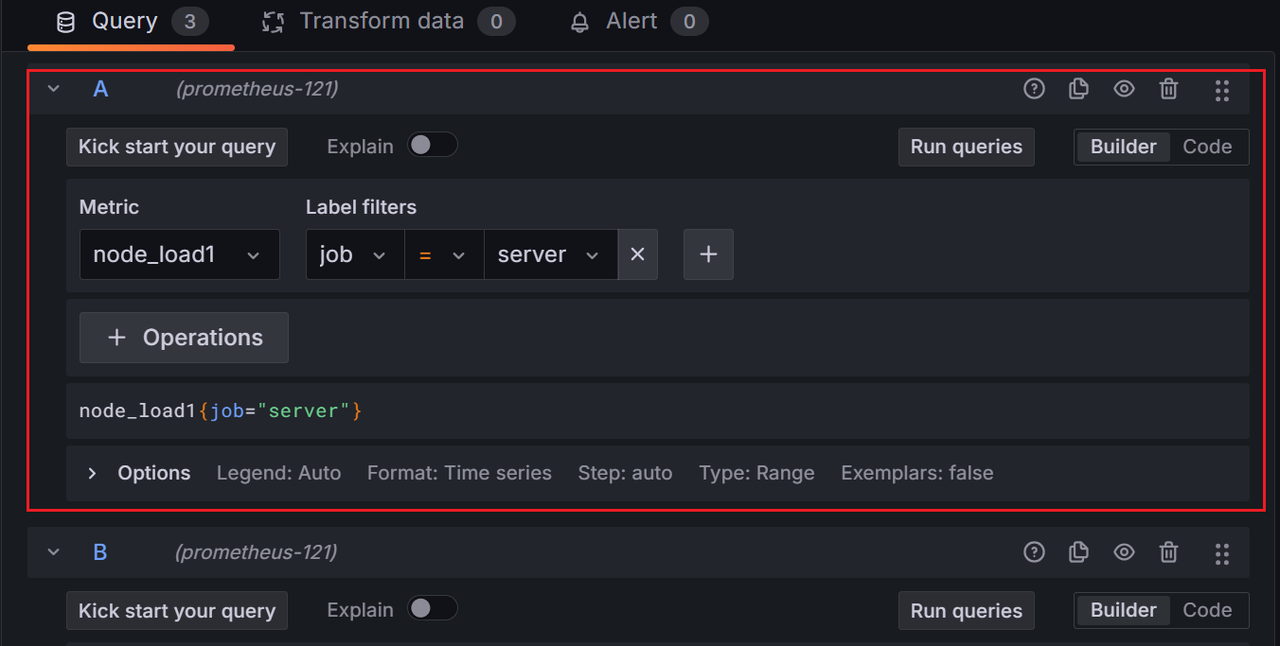Switch query A editor to Code mode
This screenshot has width=1280, height=646.
click(1207, 146)
